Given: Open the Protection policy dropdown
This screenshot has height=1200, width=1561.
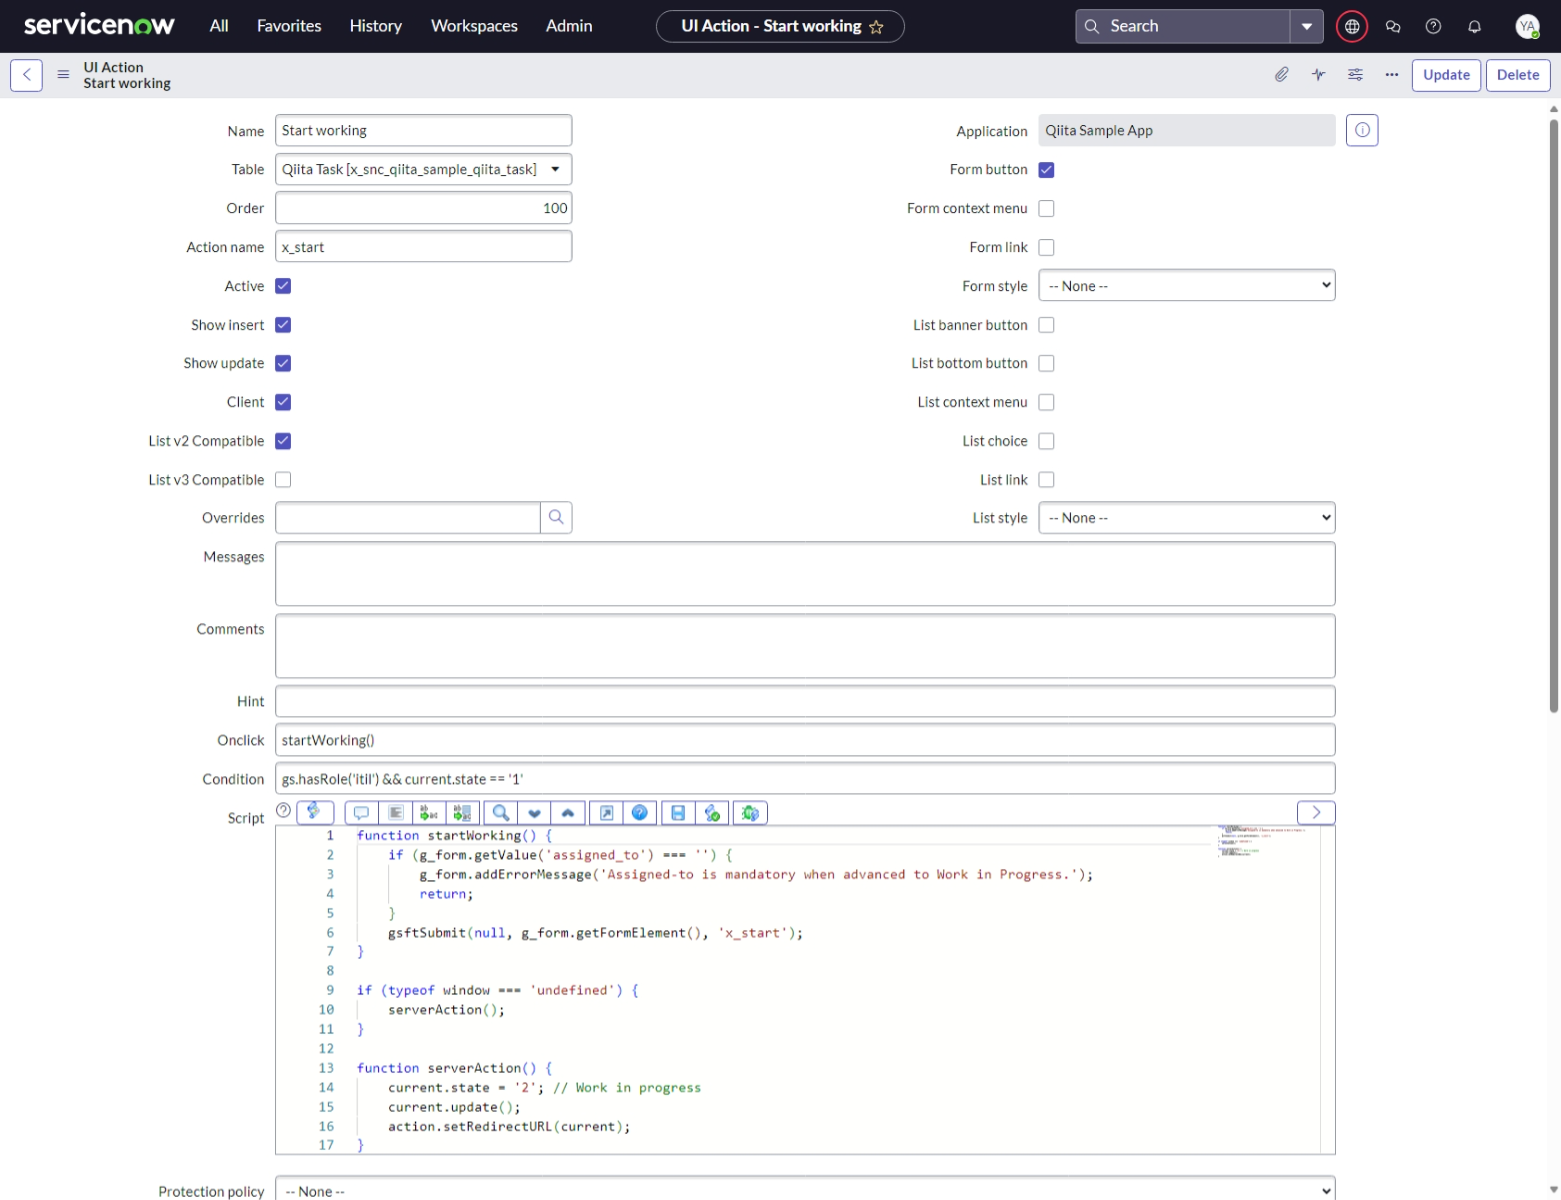Looking at the screenshot, I should click(x=805, y=1190).
